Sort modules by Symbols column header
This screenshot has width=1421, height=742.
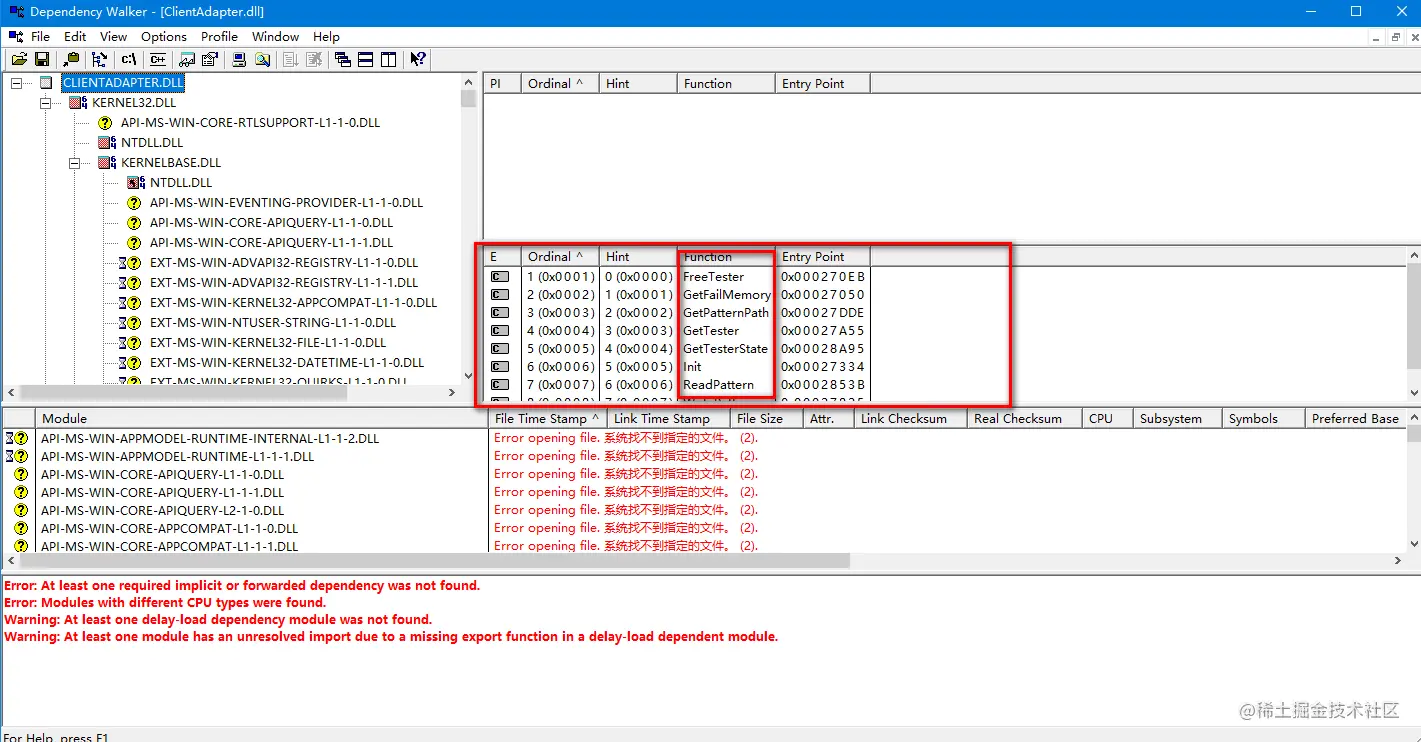[1264, 419]
